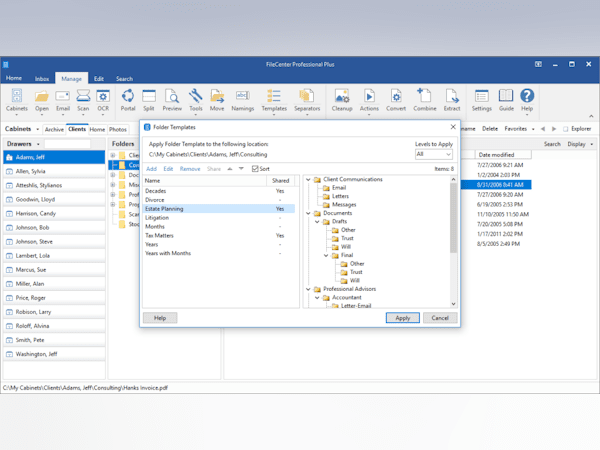Screen dimensions: 600x450
Task: Click the Combine icon
Action: [x=425, y=98]
